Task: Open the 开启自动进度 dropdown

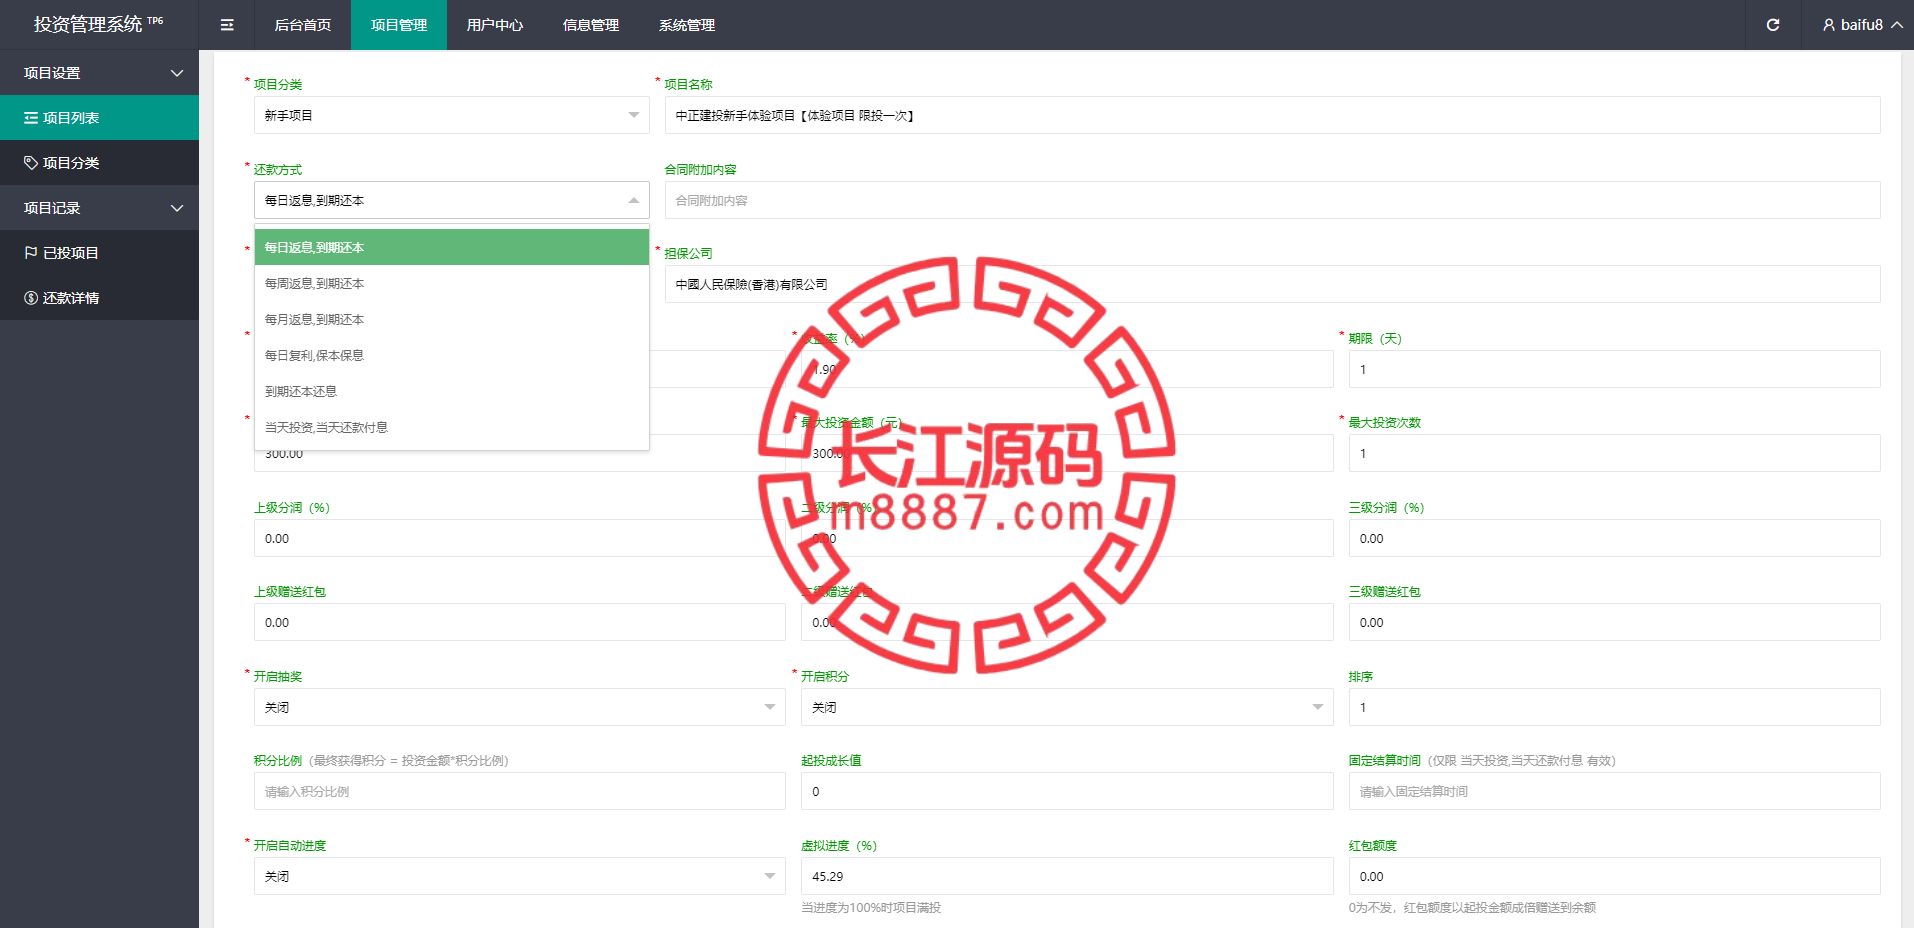Action: (520, 876)
